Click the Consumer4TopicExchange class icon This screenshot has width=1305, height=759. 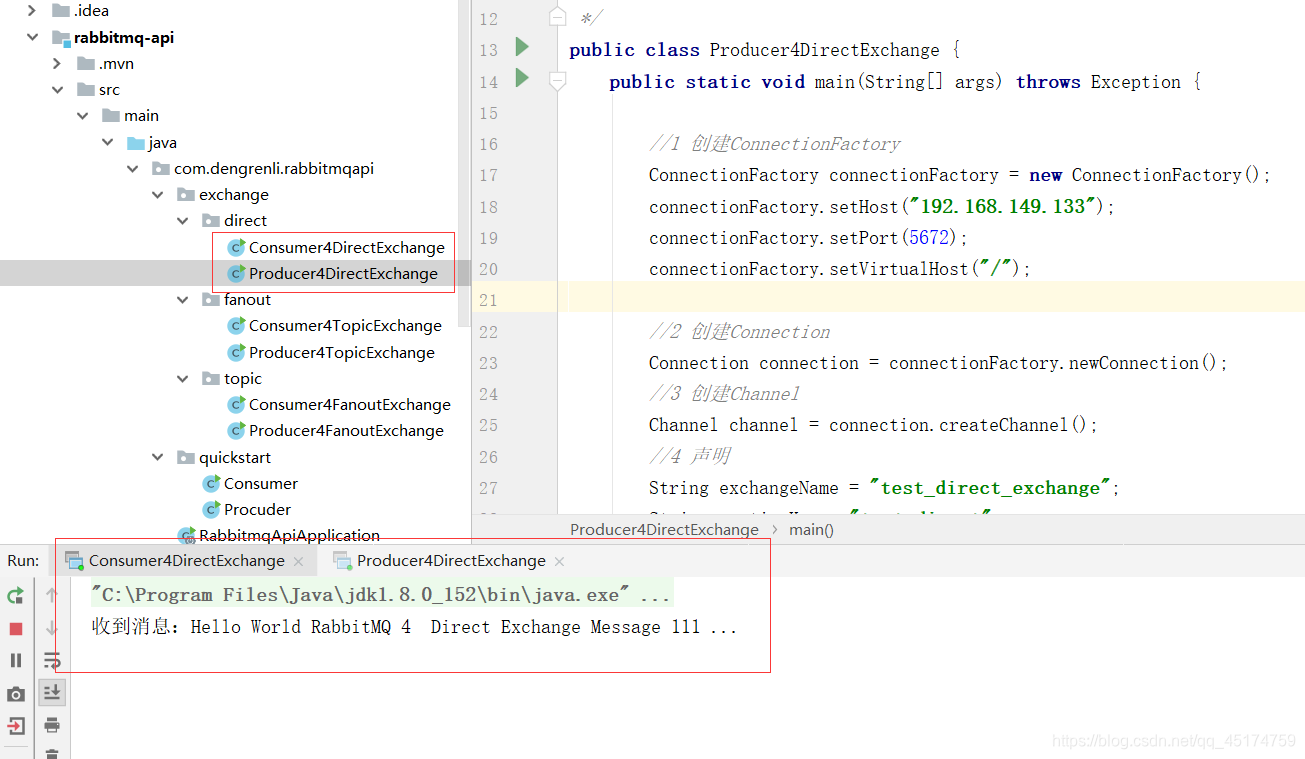pos(237,325)
